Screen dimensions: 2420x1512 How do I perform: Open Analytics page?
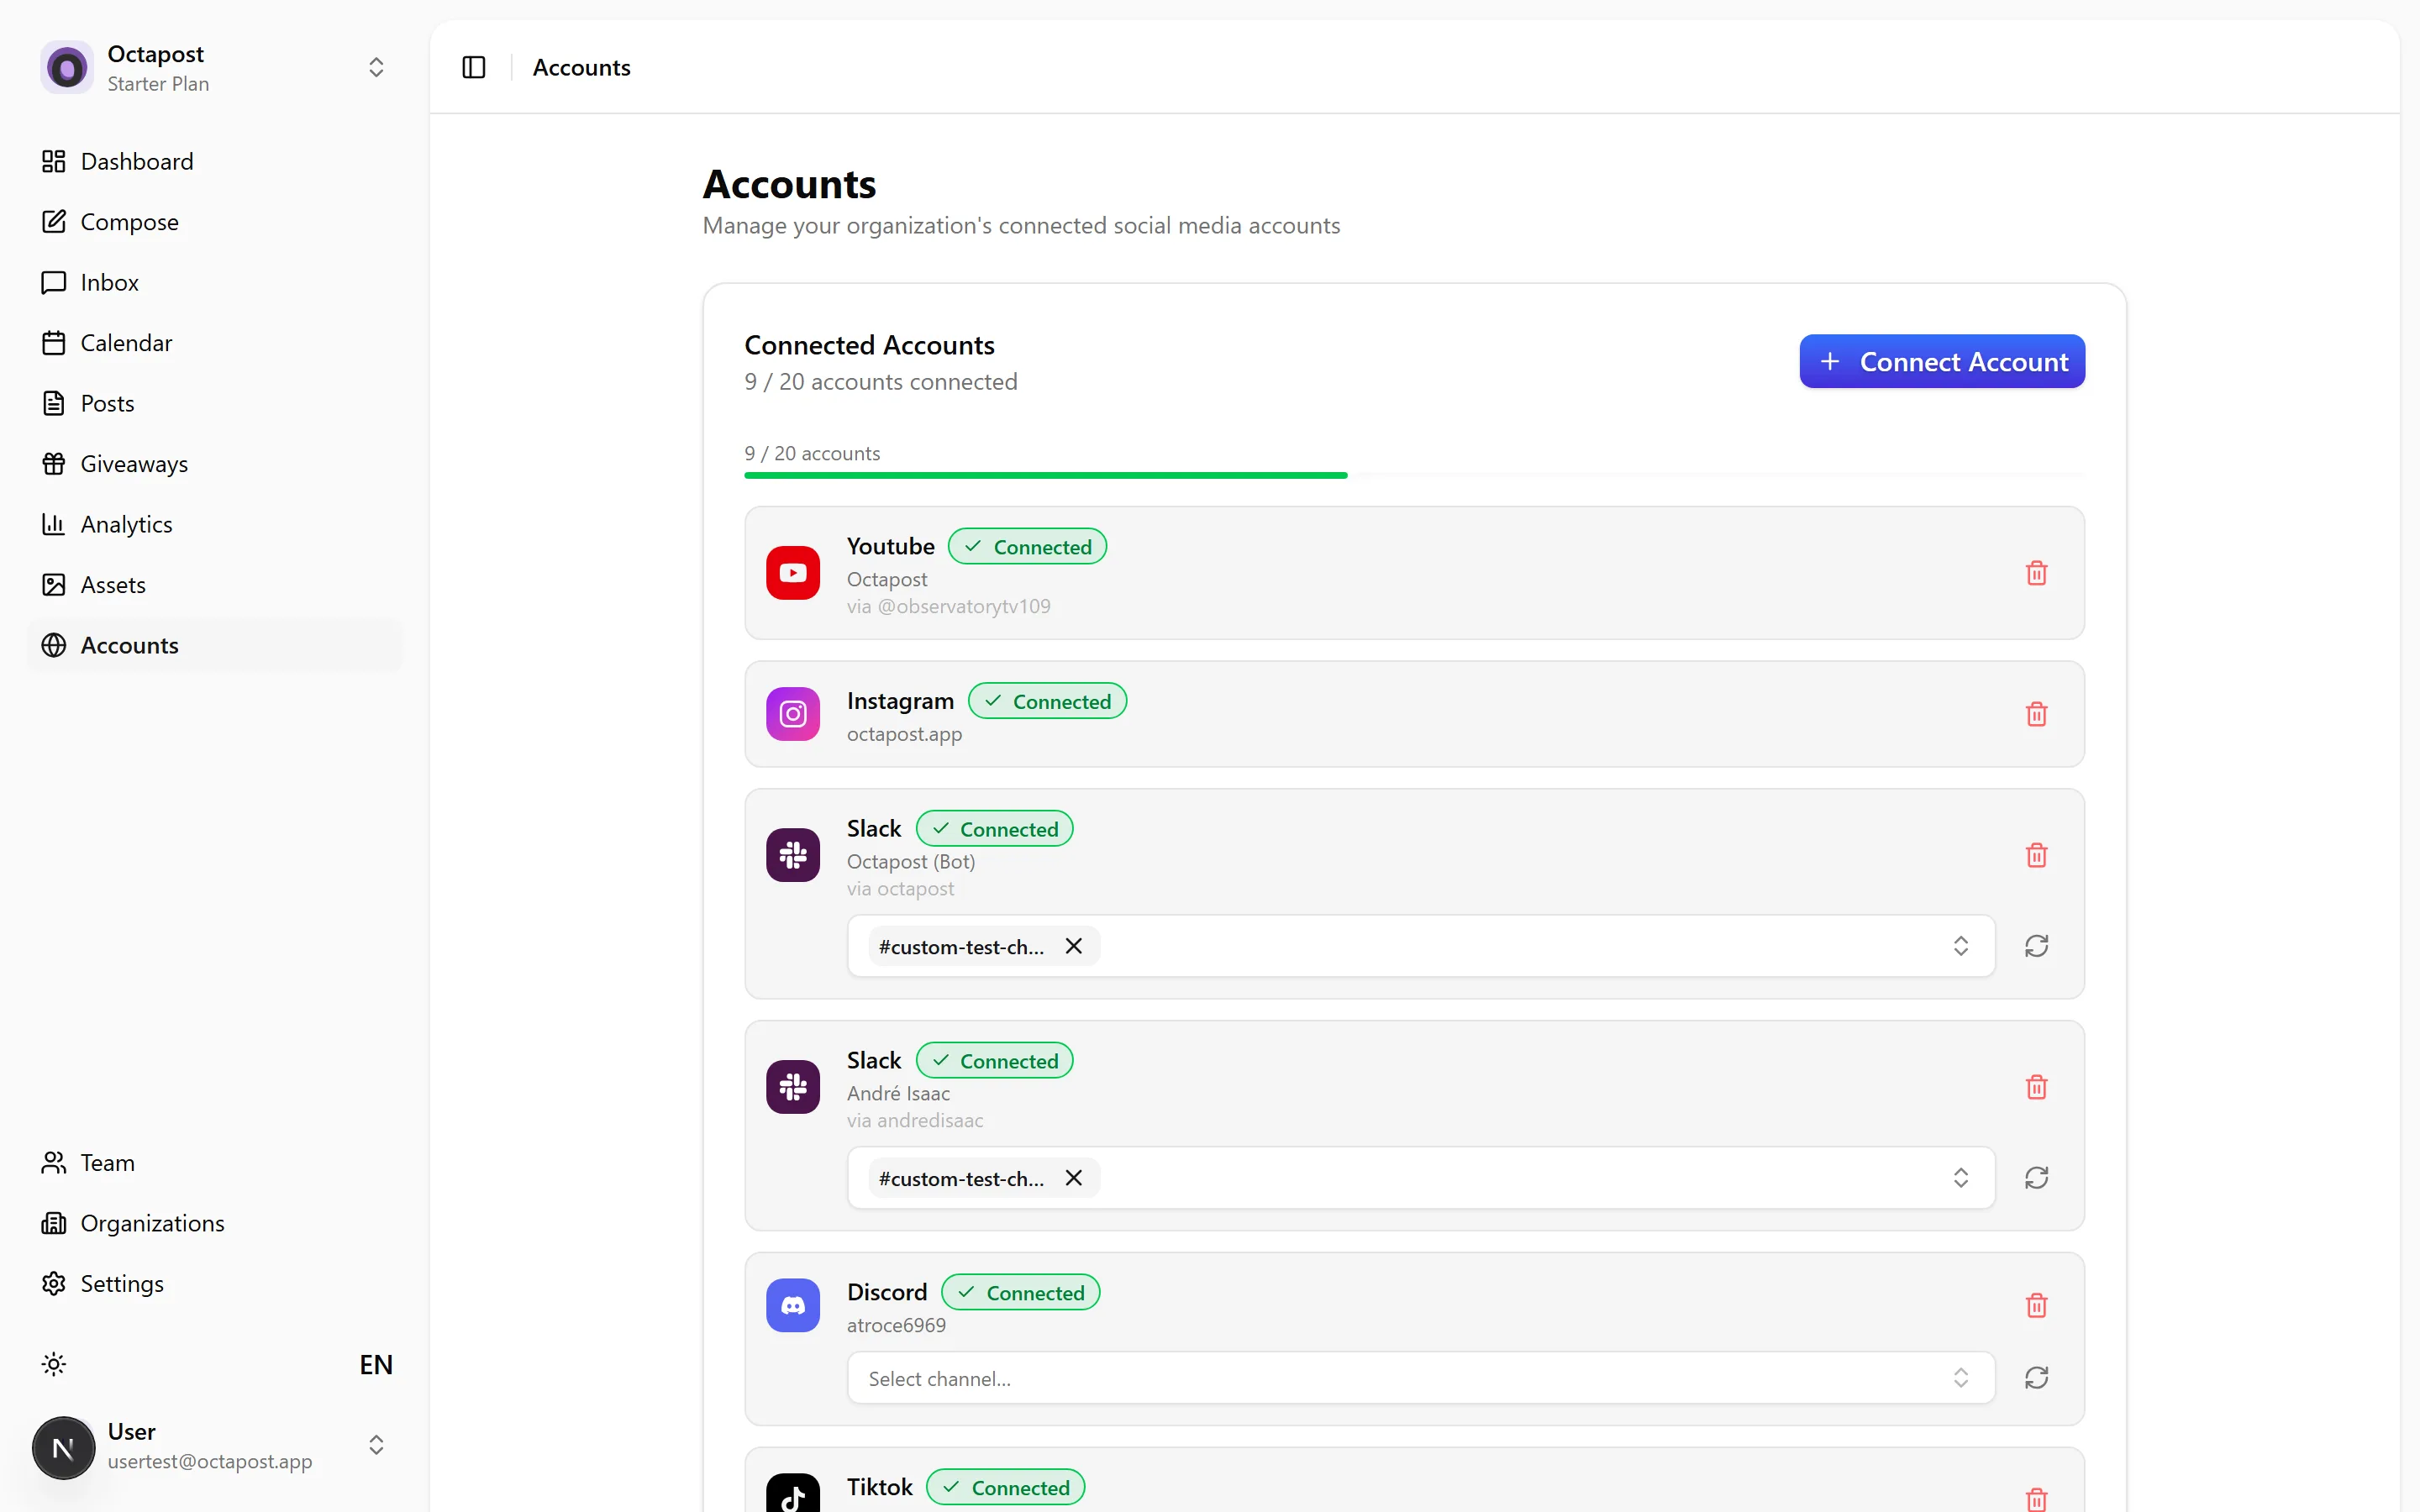point(215,524)
